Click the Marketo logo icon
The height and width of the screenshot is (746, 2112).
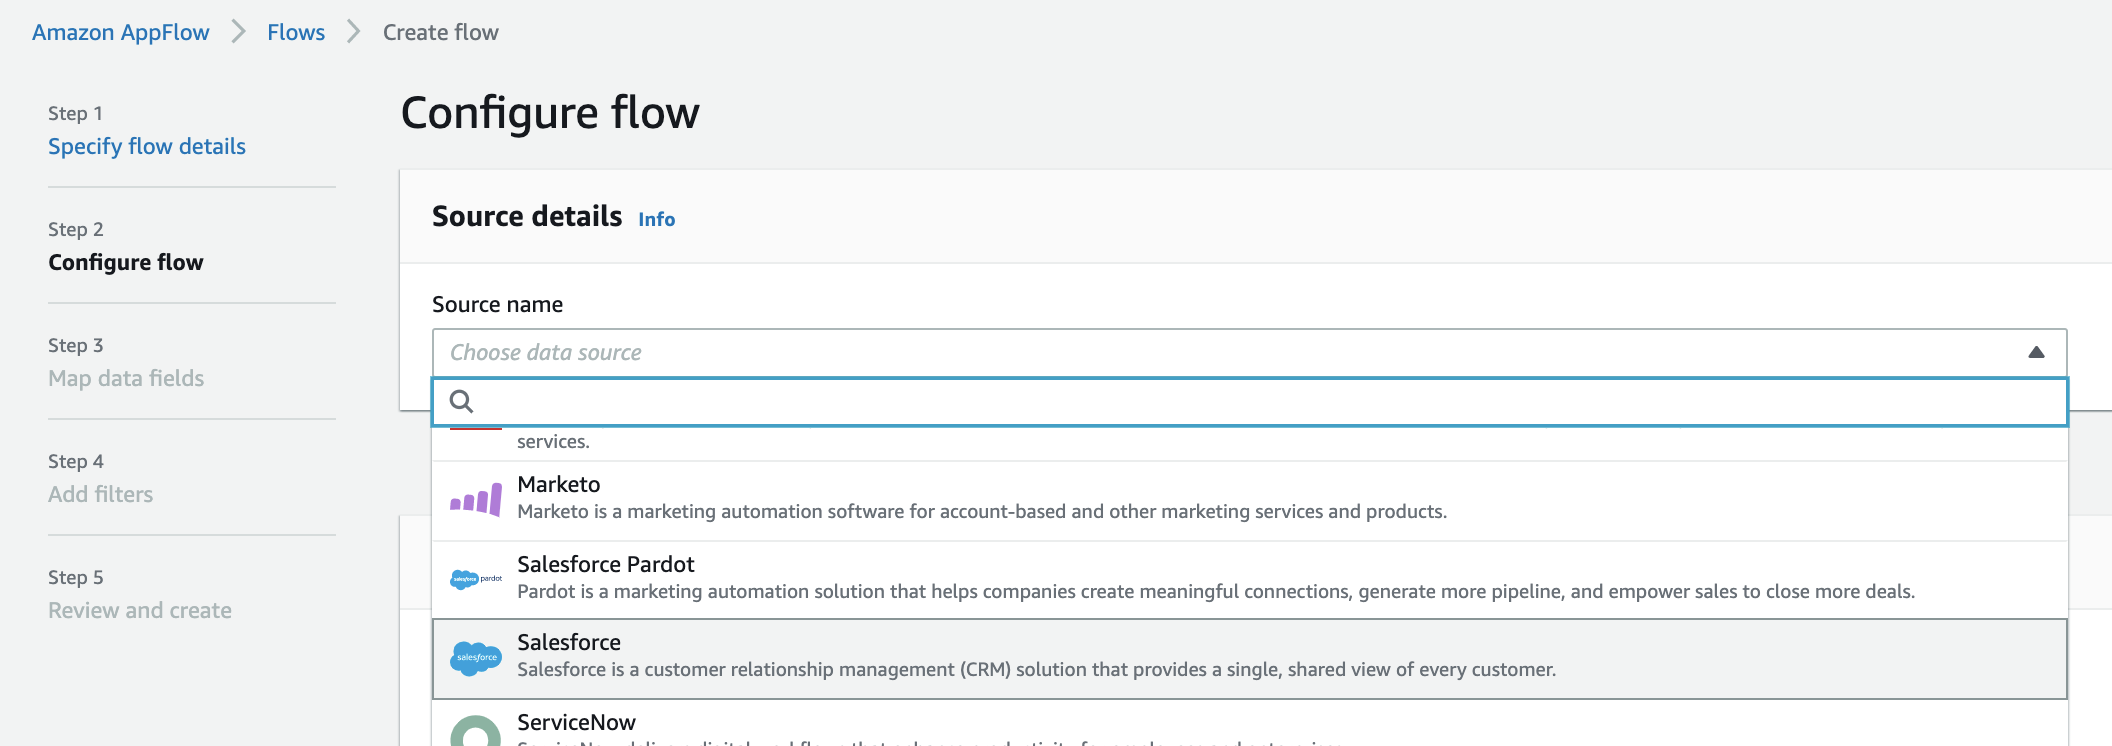coord(476,499)
